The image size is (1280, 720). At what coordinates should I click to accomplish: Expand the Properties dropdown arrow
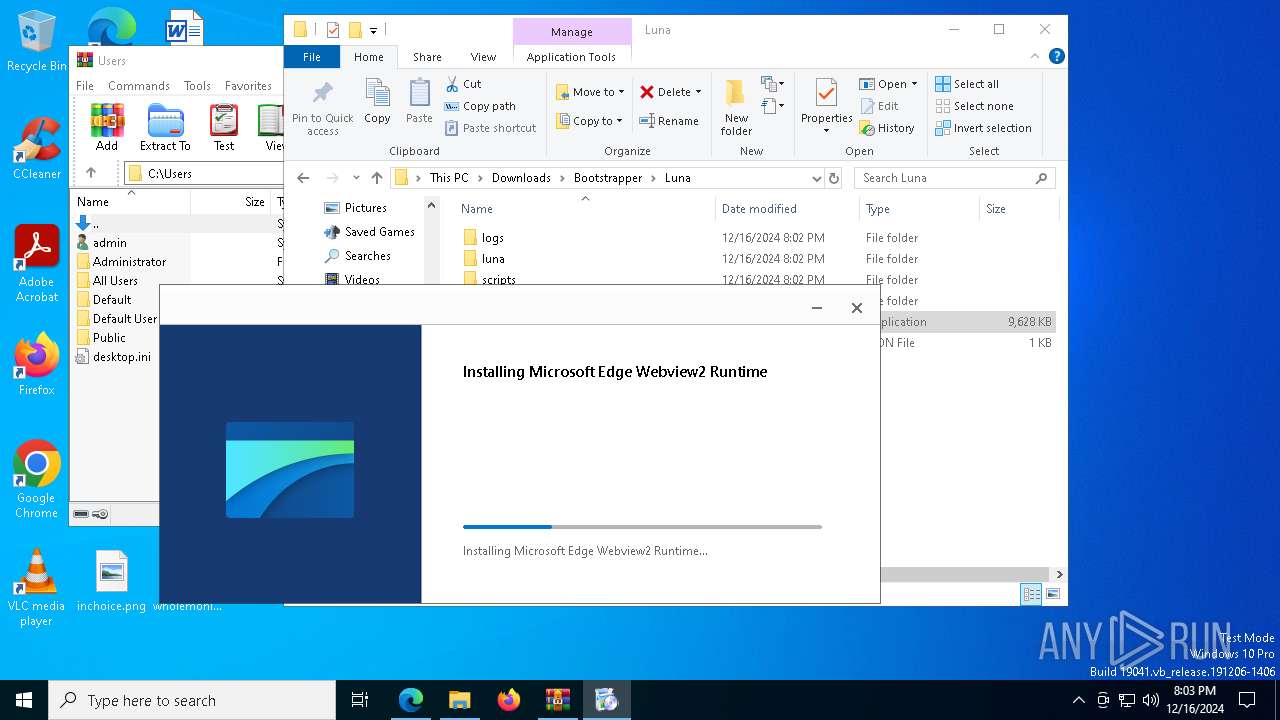pos(826,130)
